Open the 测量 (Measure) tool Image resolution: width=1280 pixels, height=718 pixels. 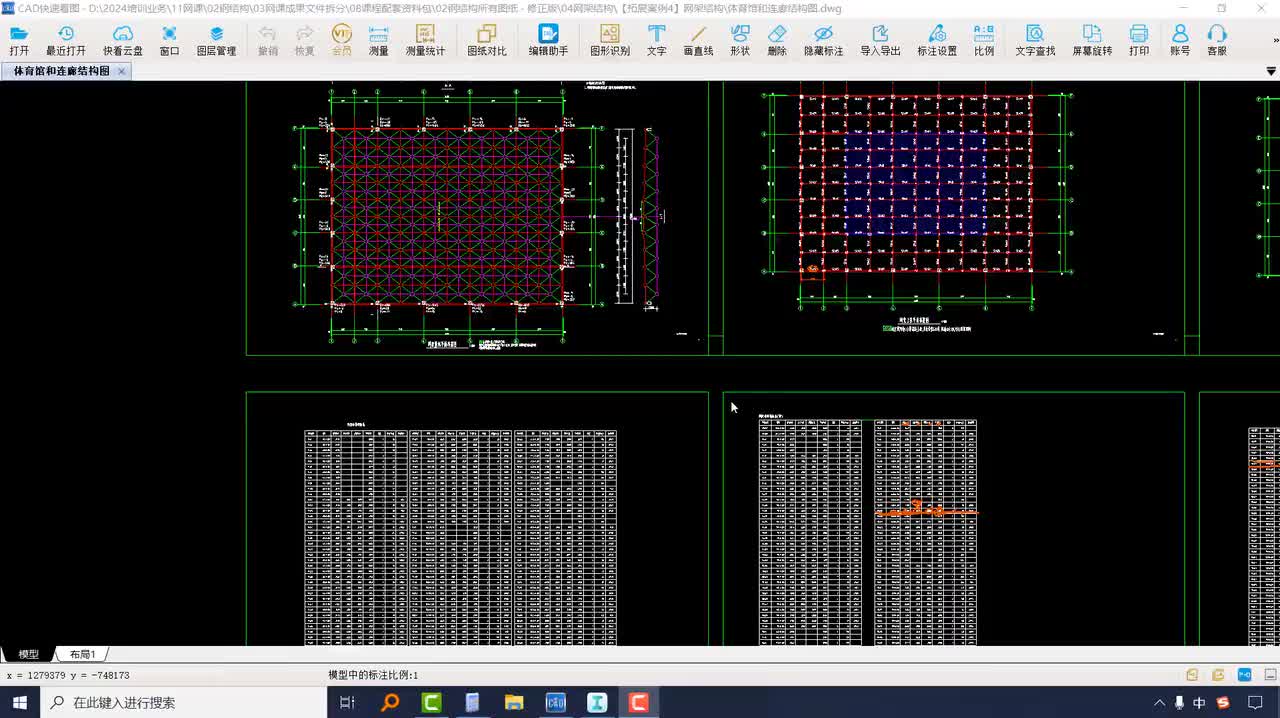pos(378,40)
